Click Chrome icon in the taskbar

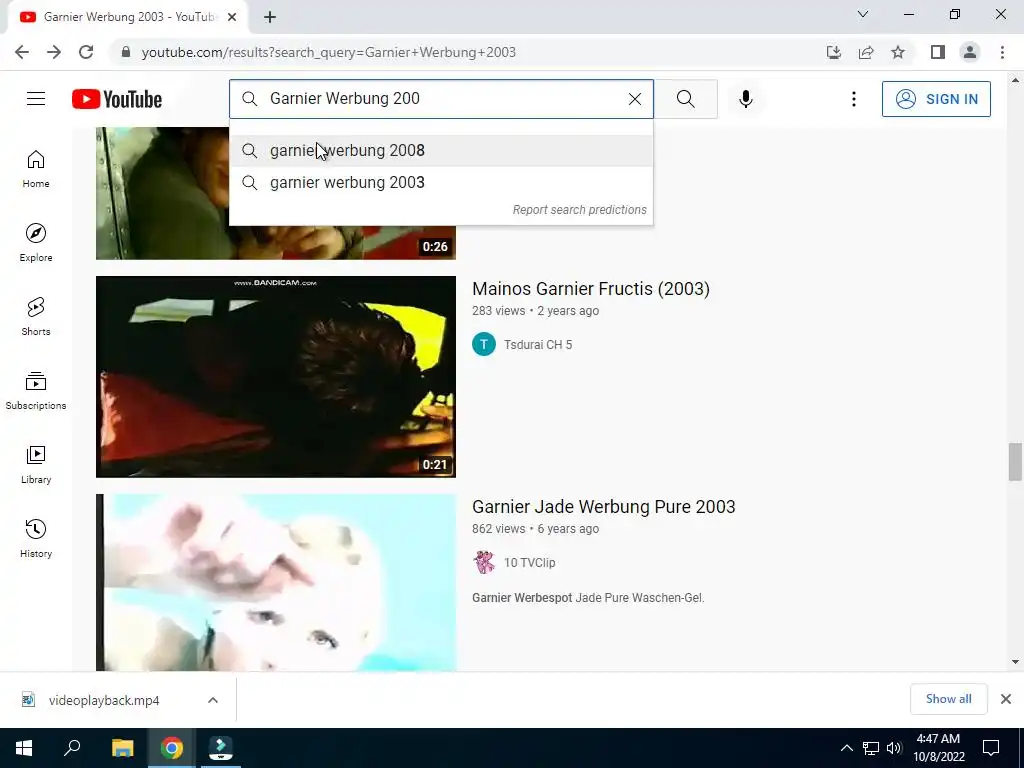(172, 748)
